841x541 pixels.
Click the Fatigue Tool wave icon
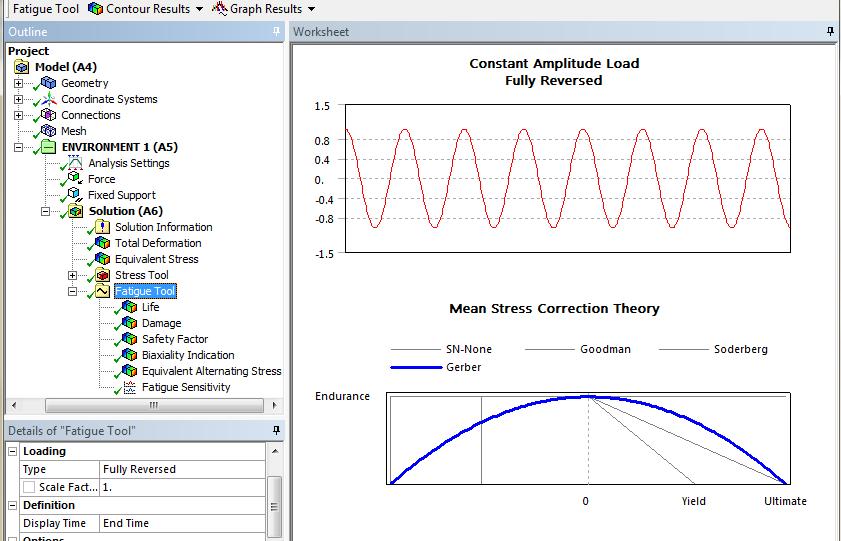tap(102, 291)
